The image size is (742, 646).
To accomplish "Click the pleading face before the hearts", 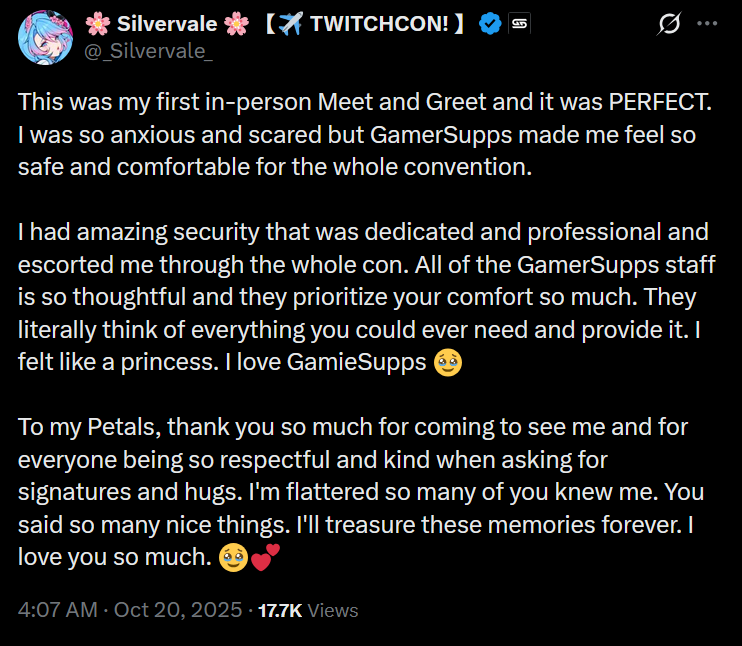I will [233, 558].
